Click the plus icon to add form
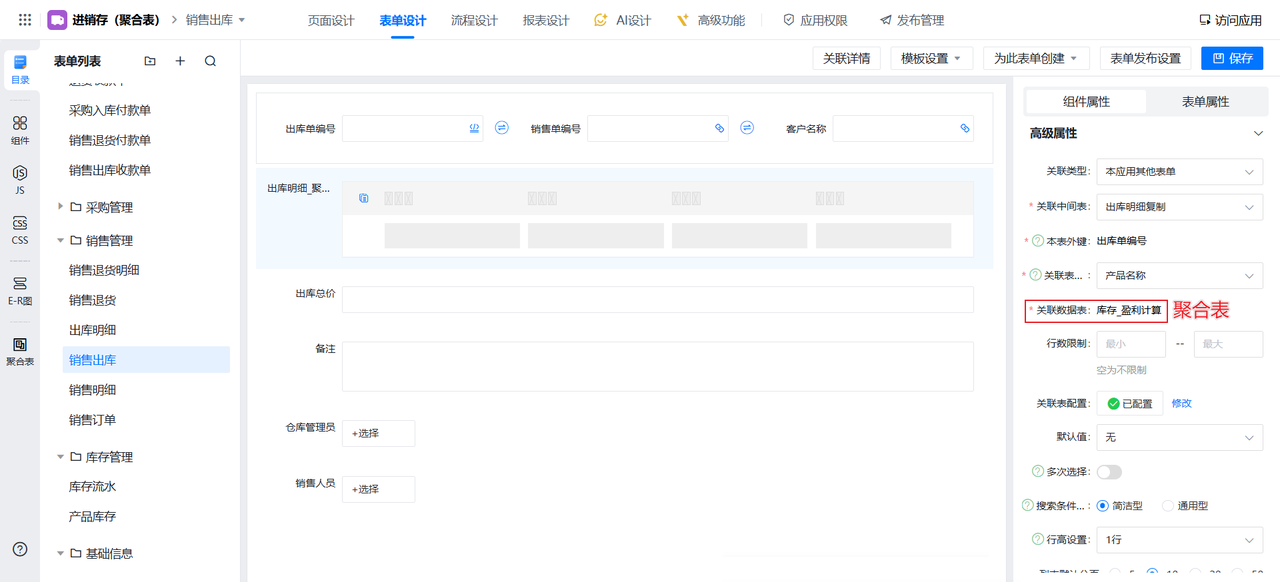This screenshot has height=582, width=1280. tap(180, 61)
